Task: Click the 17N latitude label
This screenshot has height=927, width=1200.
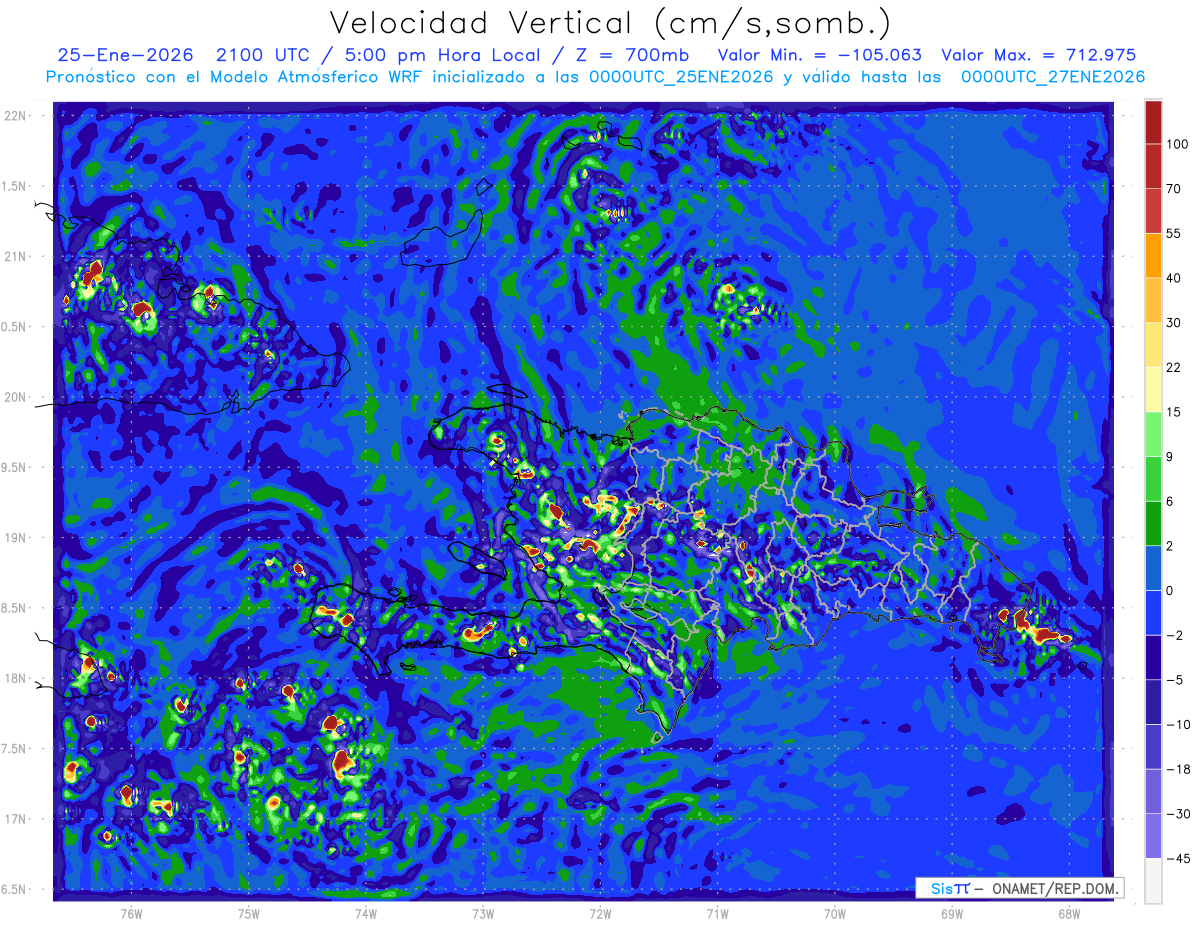Action: (16, 819)
